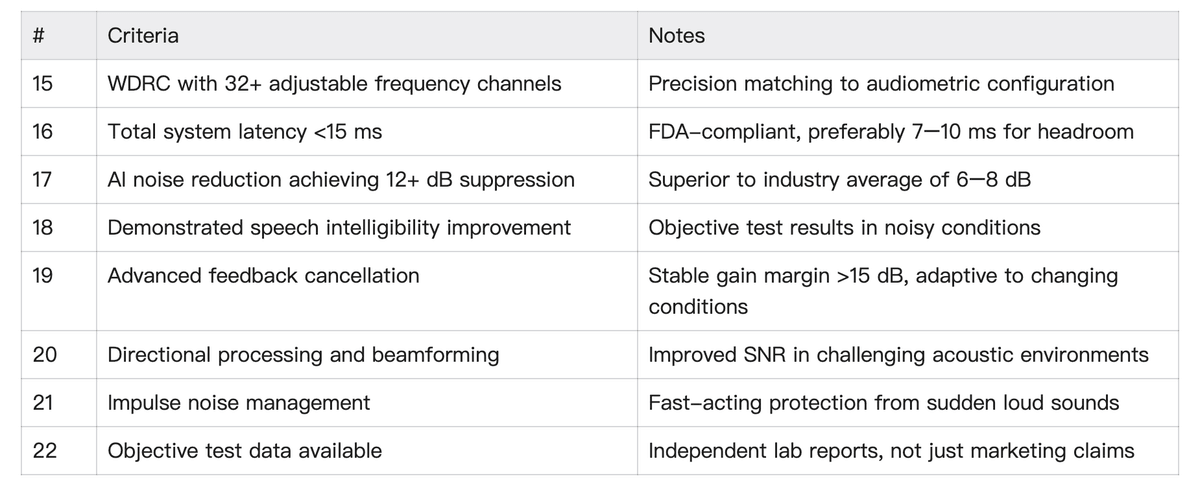Click 'Precision matching to audiometric configuration' note
This screenshot has height=490, width=1200.
coord(881,84)
